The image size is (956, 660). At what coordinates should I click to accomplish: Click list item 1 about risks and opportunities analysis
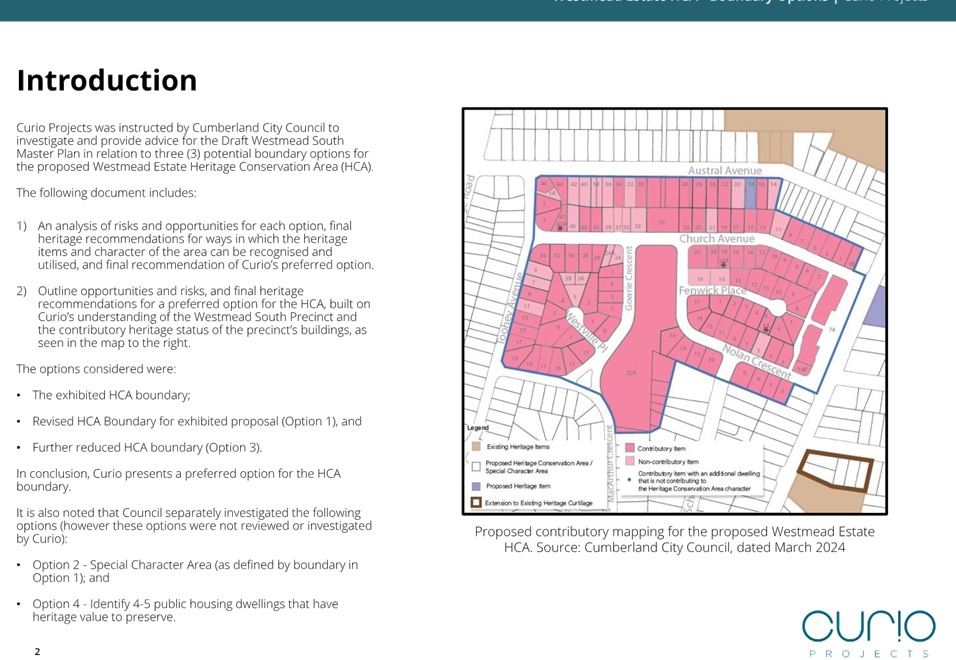click(205, 245)
